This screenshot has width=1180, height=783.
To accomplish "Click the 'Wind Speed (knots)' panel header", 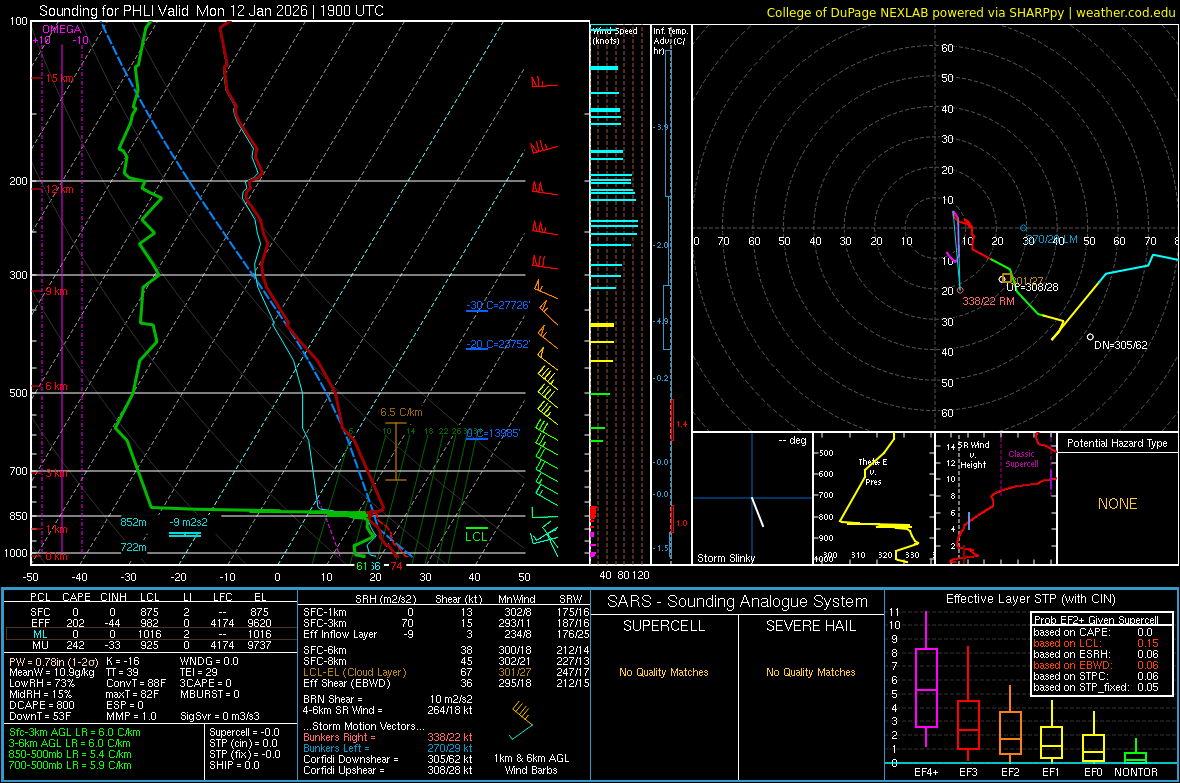I will (x=615, y=35).
